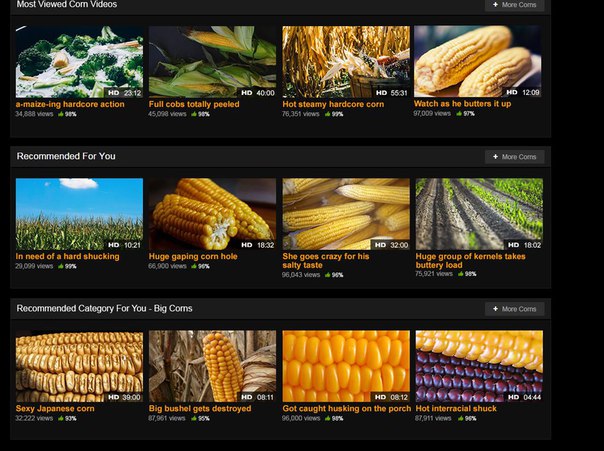This screenshot has width=604, height=451.
Task: Play the cobs in water thumbnail, 32:00
Action: click(346, 214)
